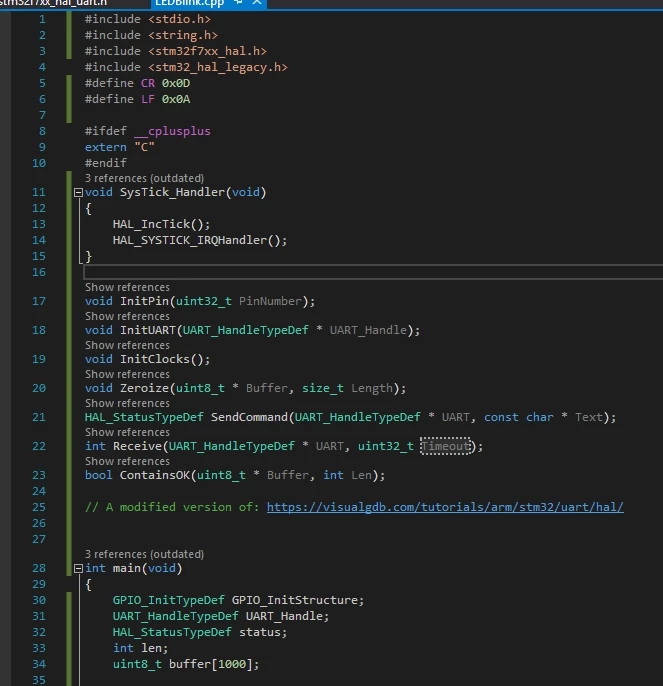Collapse the SysTick_Handler function block
The height and width of the screenshot is (686, 663).
(x=78, y=192)
